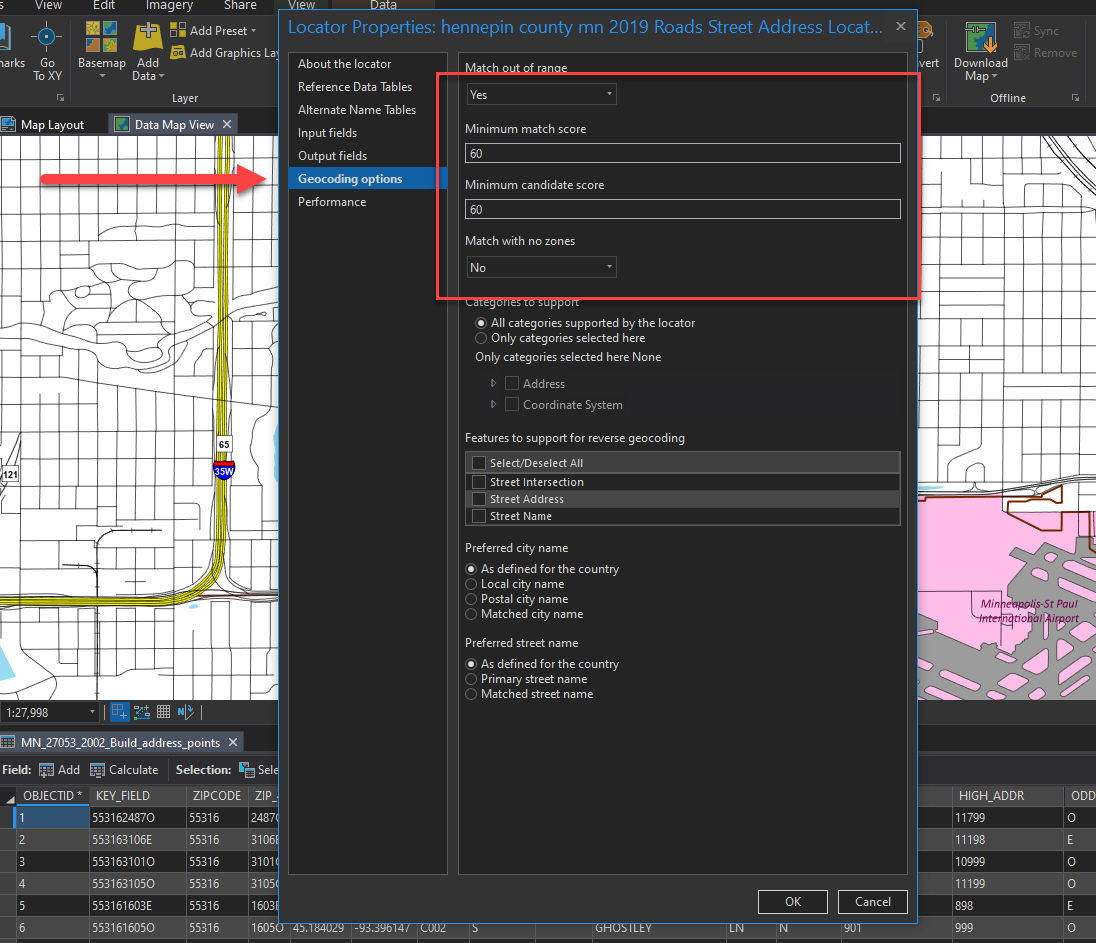Image resolution: width=1096 pixels, height=943 pixels.
Task: Choose Primary street name option
Action: tap(471, 679)
